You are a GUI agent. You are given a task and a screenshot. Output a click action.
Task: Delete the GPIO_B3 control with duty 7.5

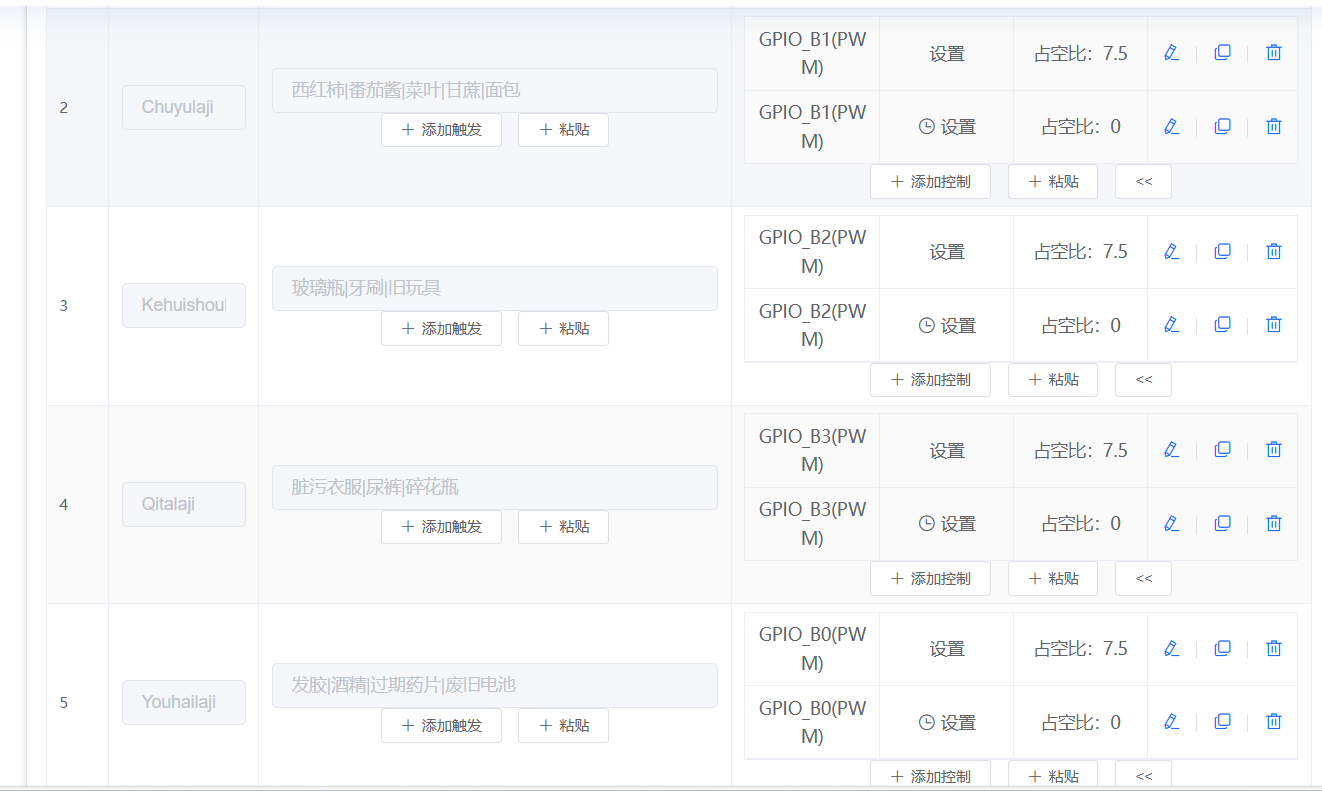(x=1273, y=450)
